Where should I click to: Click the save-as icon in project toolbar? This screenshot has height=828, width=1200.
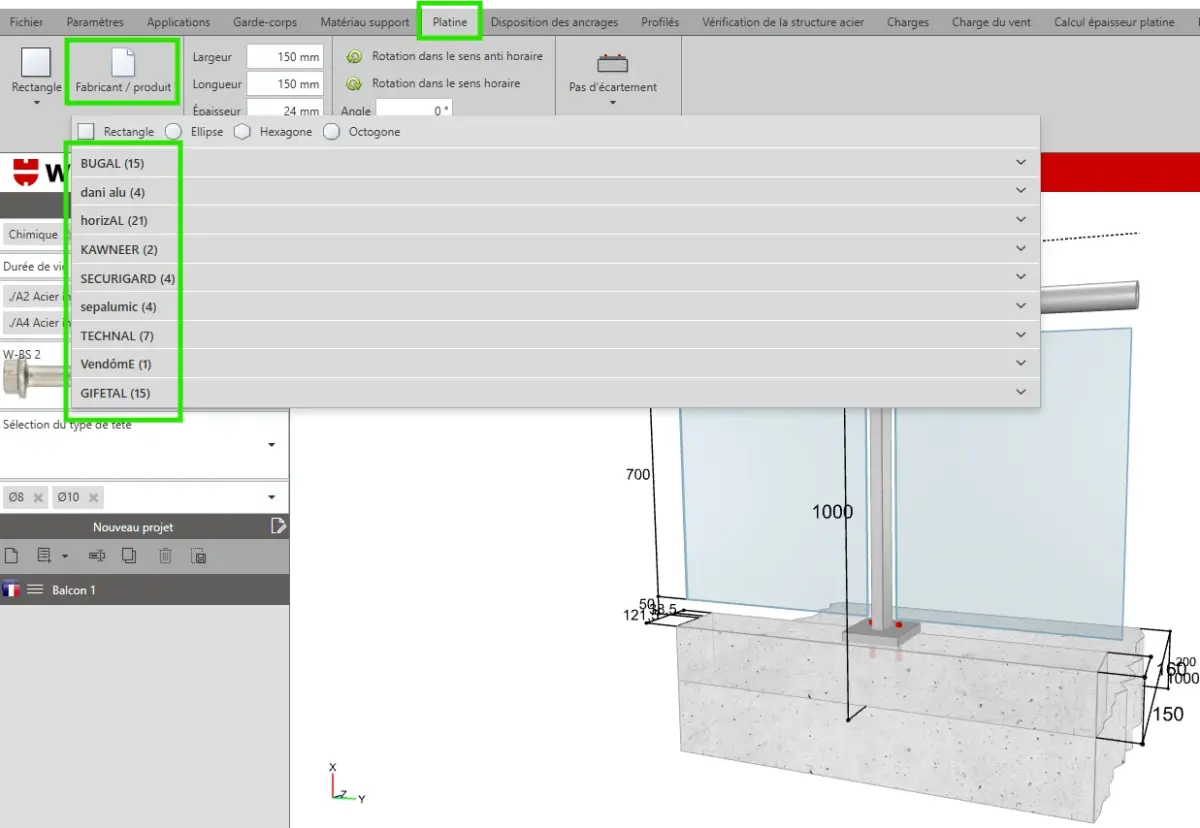tap(198, 556)
